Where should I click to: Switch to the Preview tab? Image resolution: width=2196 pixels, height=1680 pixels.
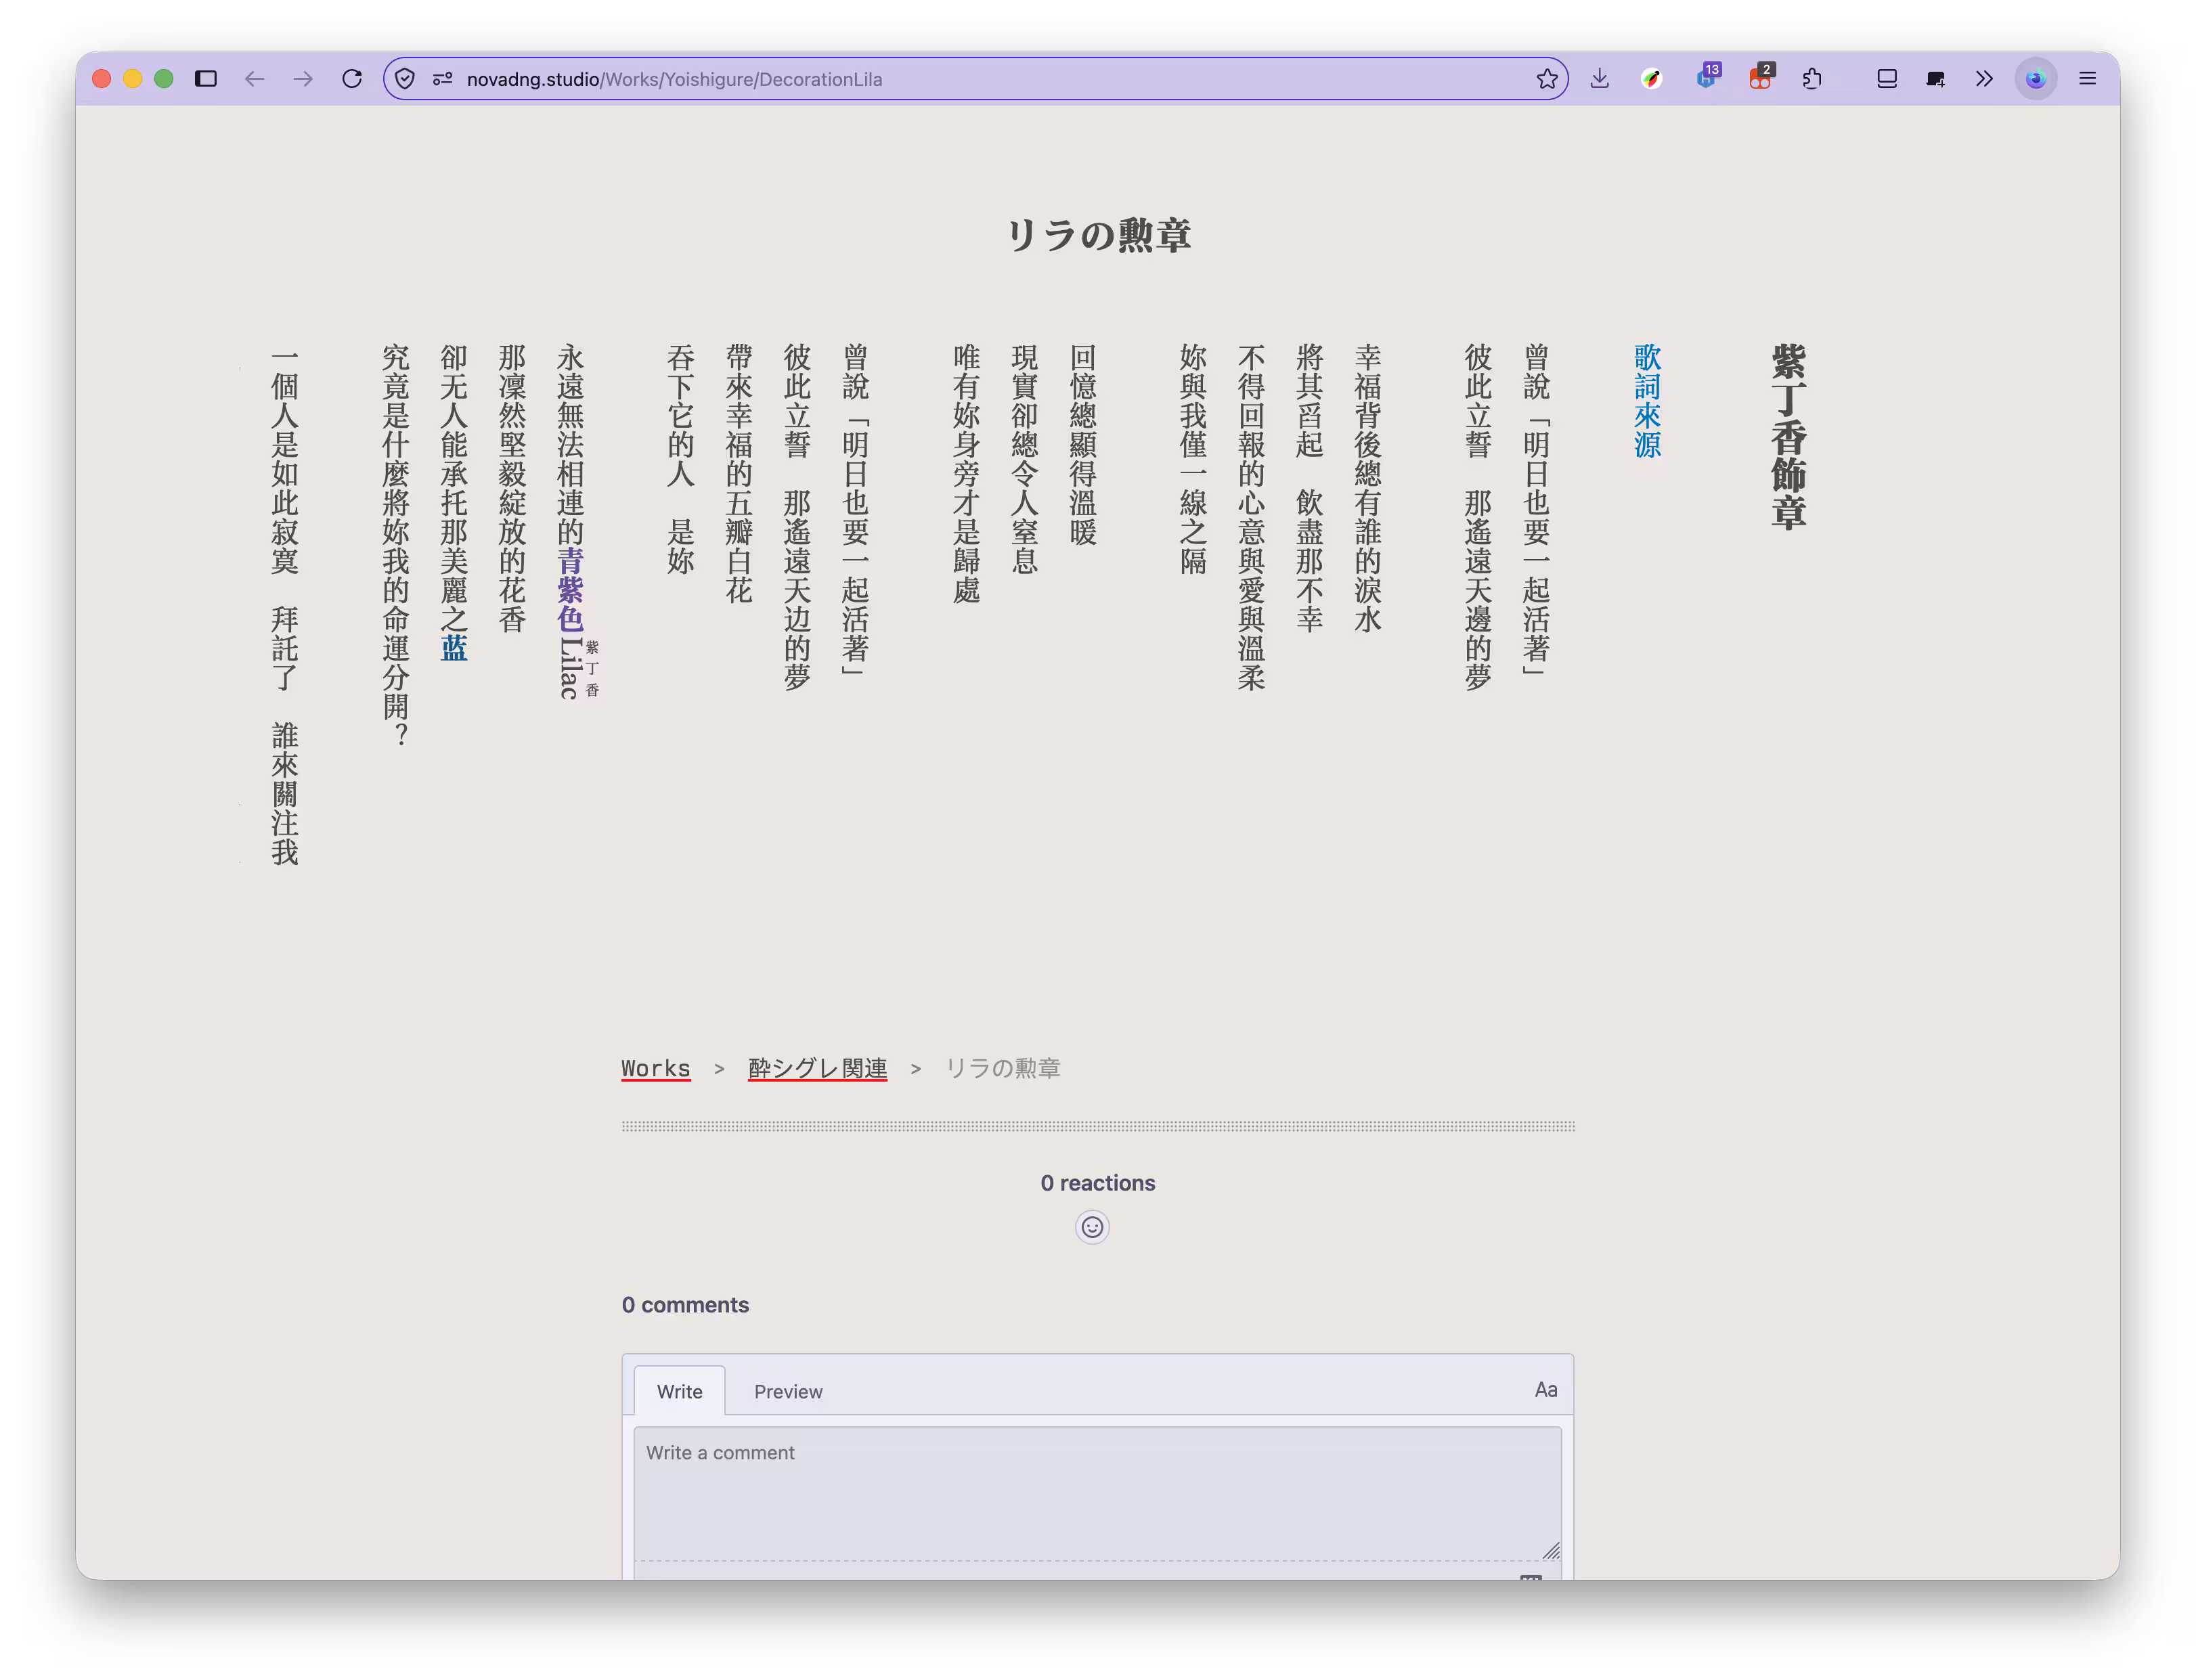tap(788, 1391)
